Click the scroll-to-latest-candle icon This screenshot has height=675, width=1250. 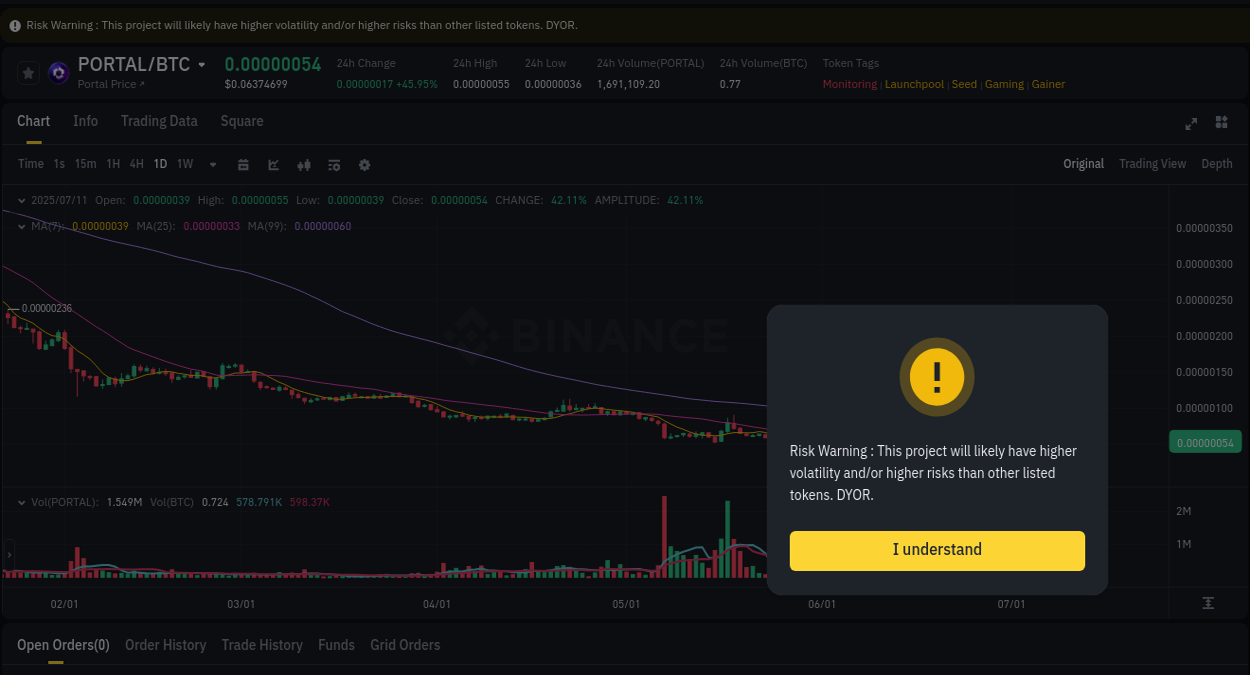coord(1209,604)
